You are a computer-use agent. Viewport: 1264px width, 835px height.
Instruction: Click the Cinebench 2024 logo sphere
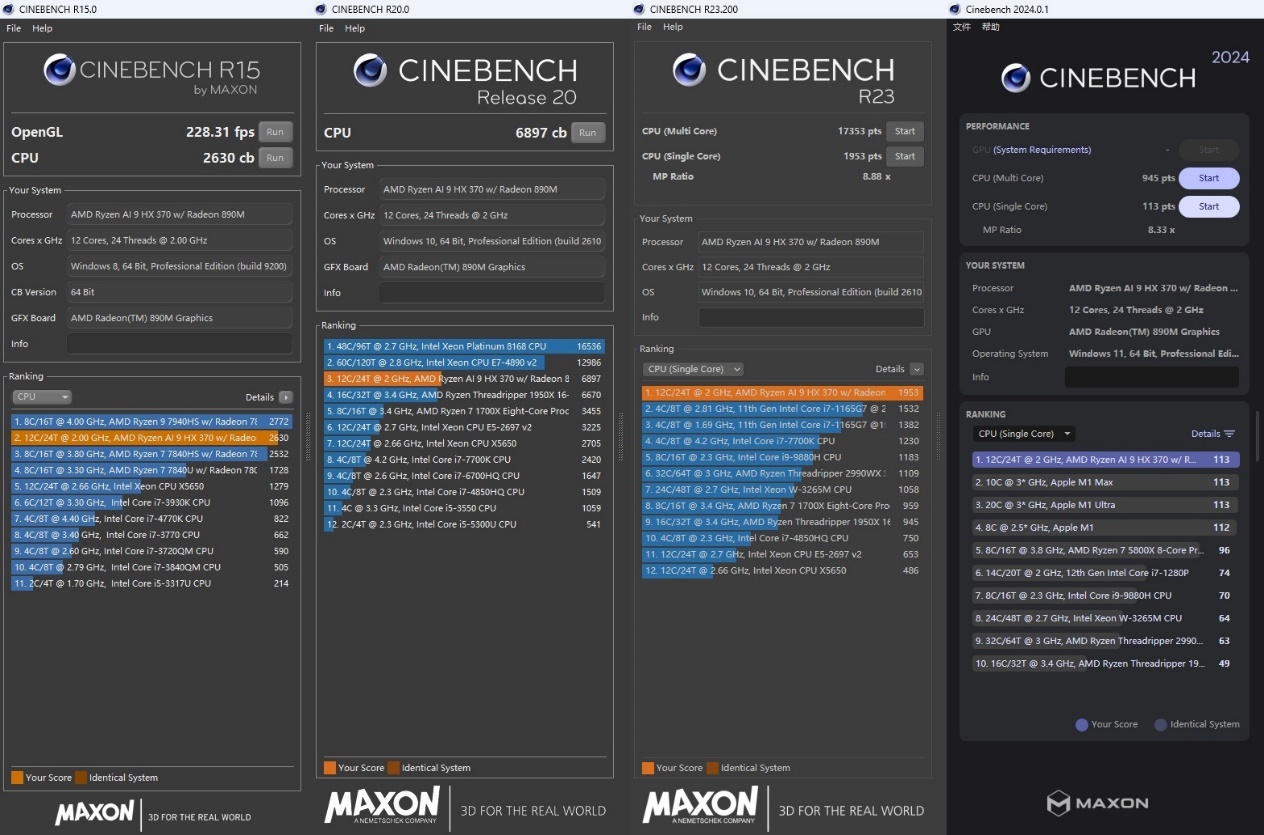point(1016,78)
